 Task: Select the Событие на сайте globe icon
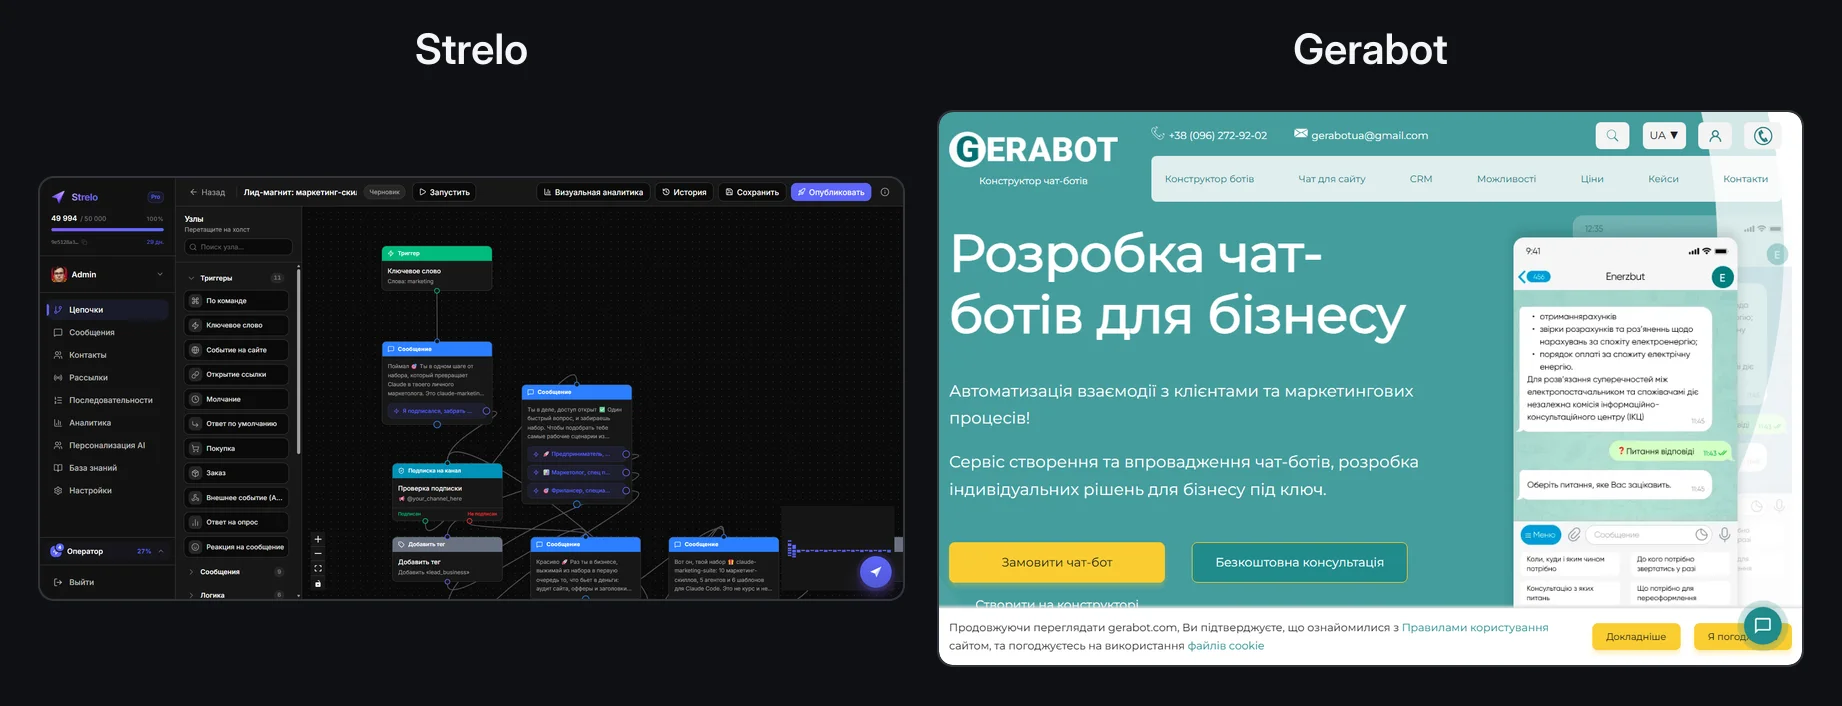pyautogui.click(x=195, y=350)
